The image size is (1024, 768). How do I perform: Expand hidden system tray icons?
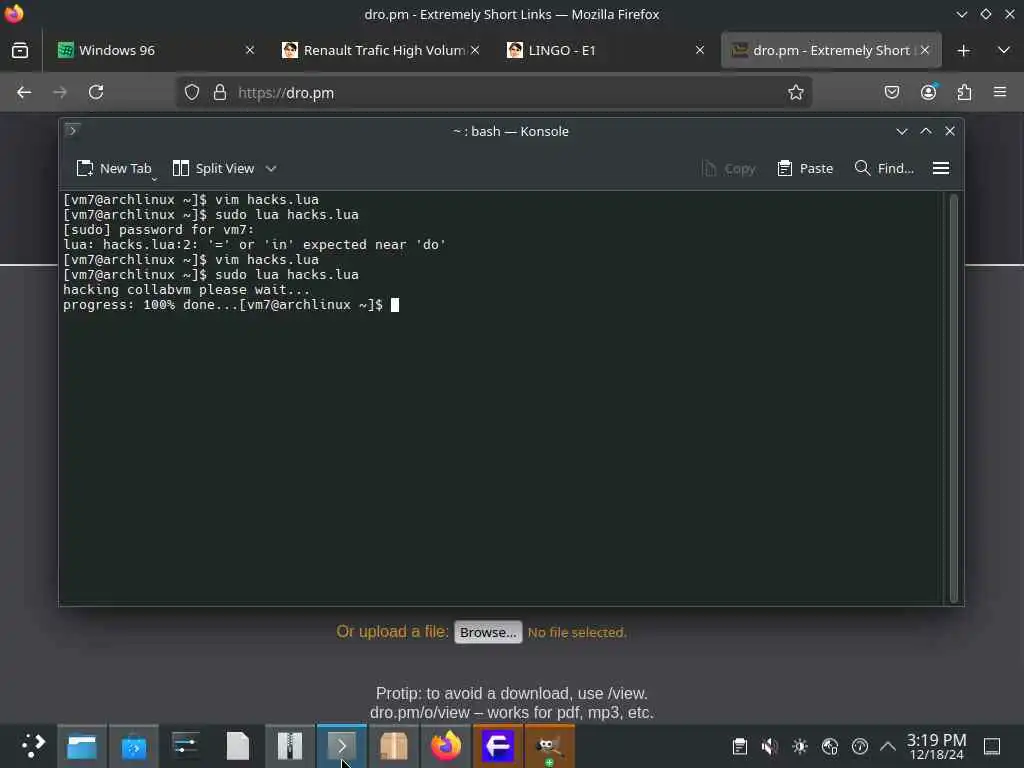point(888,746)
